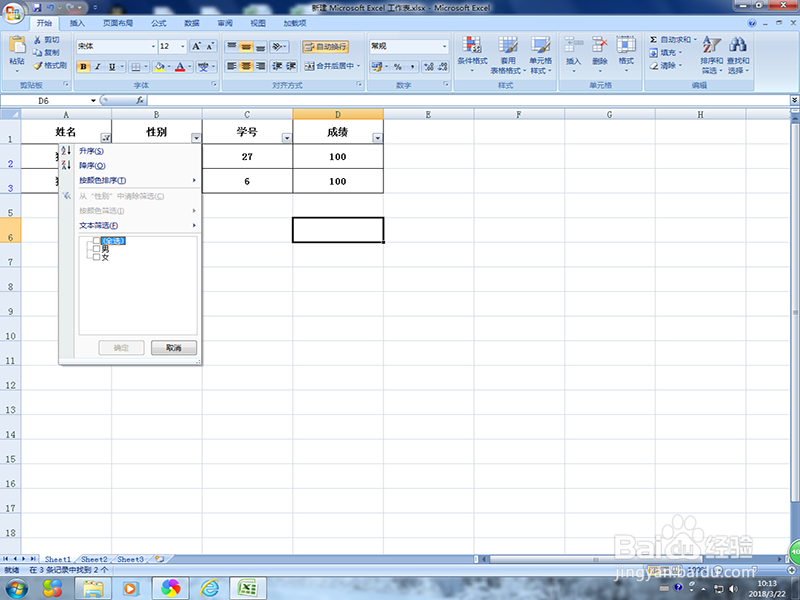This screenshot has width=800, height=600.
Task: Click the insert function fx icon
Action: coord(140,101)
